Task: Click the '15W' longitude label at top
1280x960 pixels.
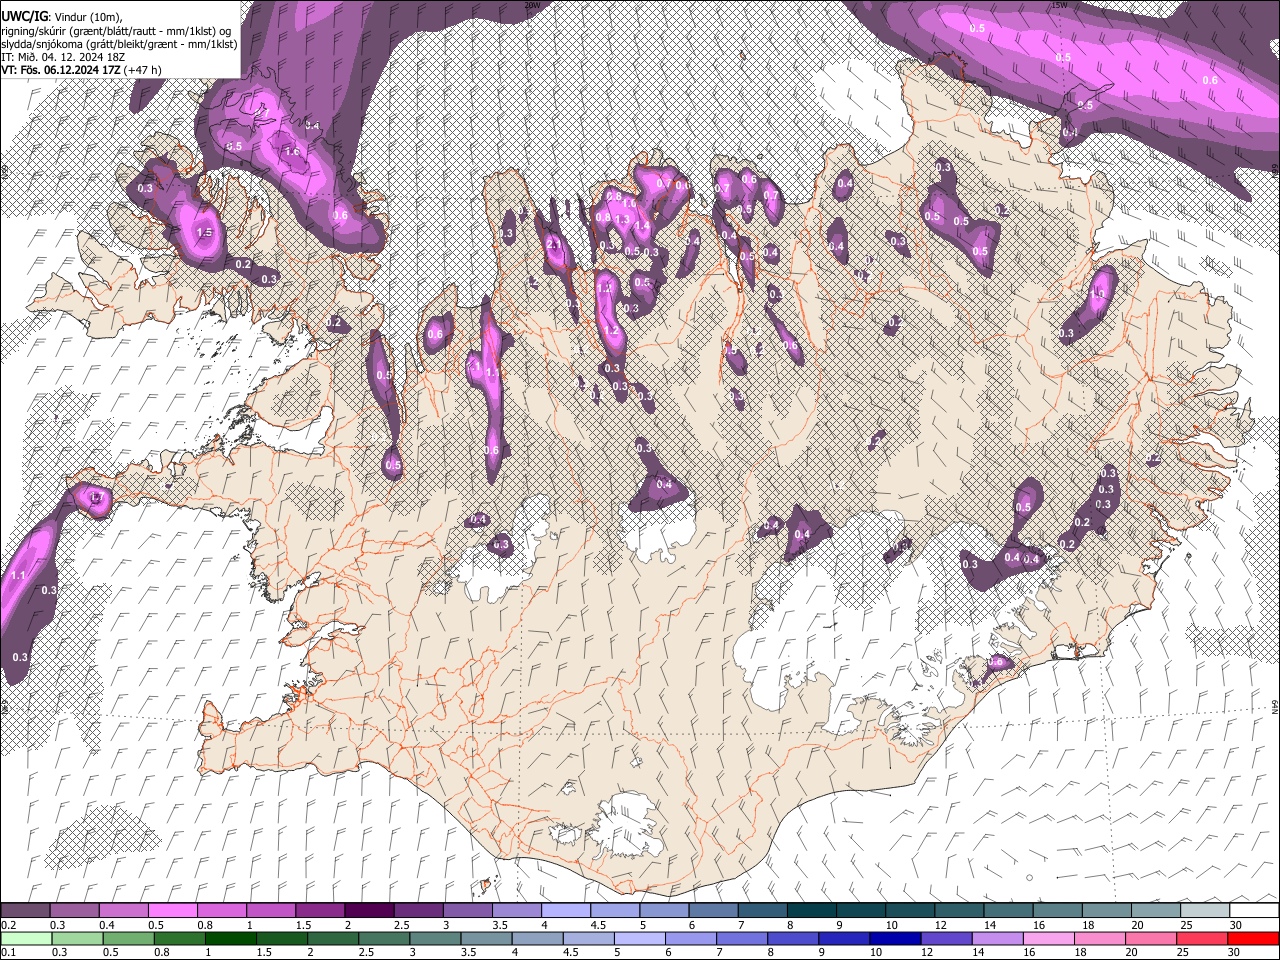Action: click(1058, 5)
